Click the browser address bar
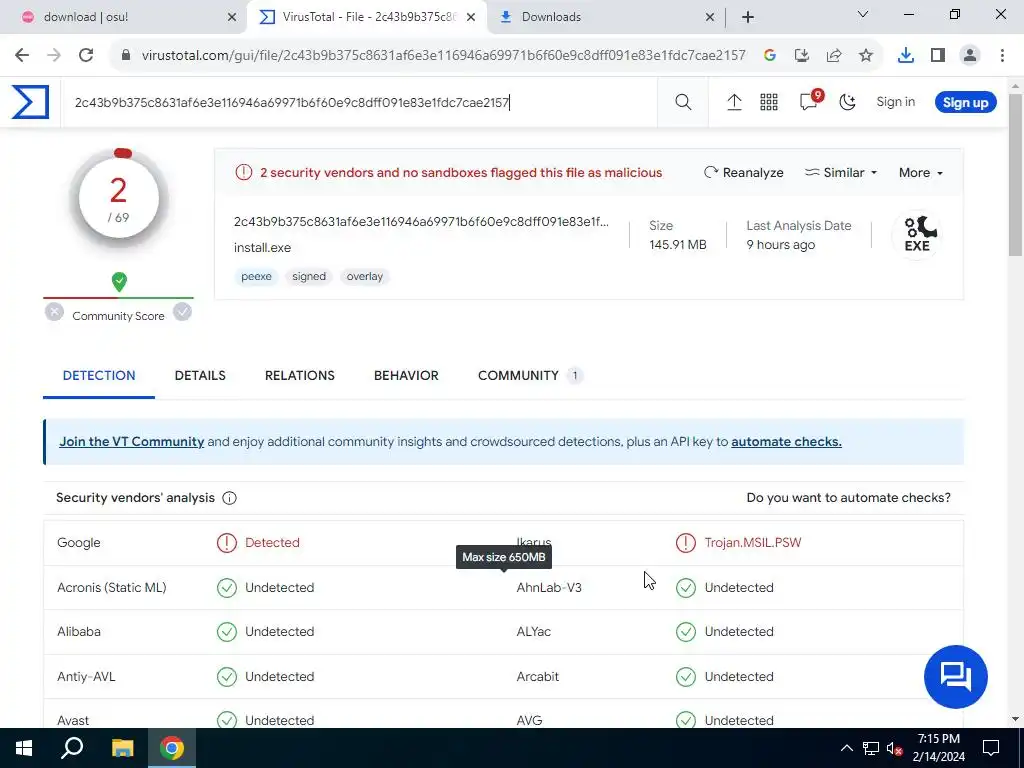Image resolution: width=1024 pixels, height=768 pixels. pos(443,56)
